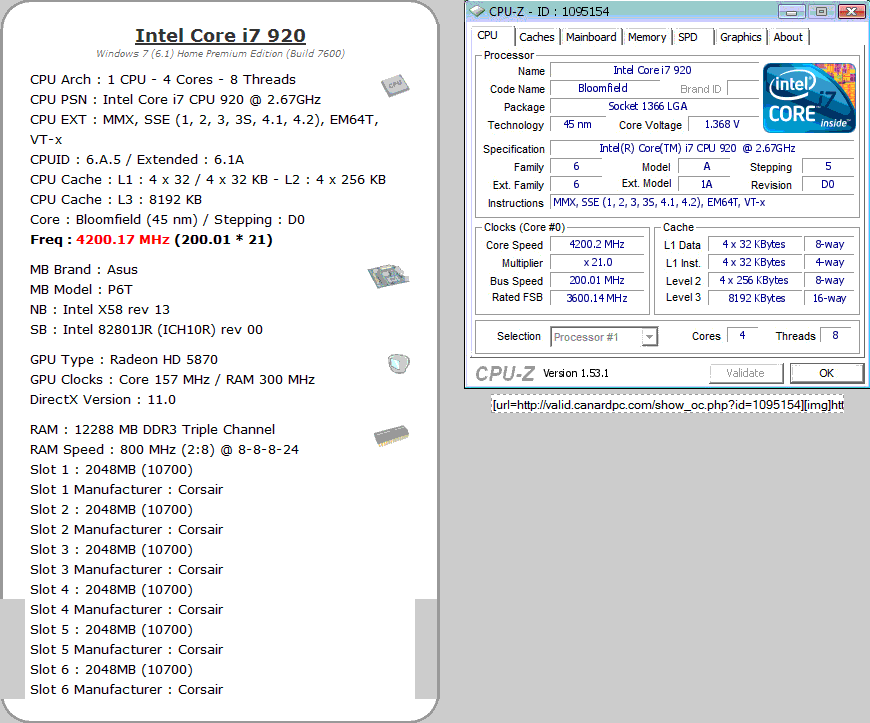
Task: Click the Name field Intel Core i7 920
Action: (654, 70)
